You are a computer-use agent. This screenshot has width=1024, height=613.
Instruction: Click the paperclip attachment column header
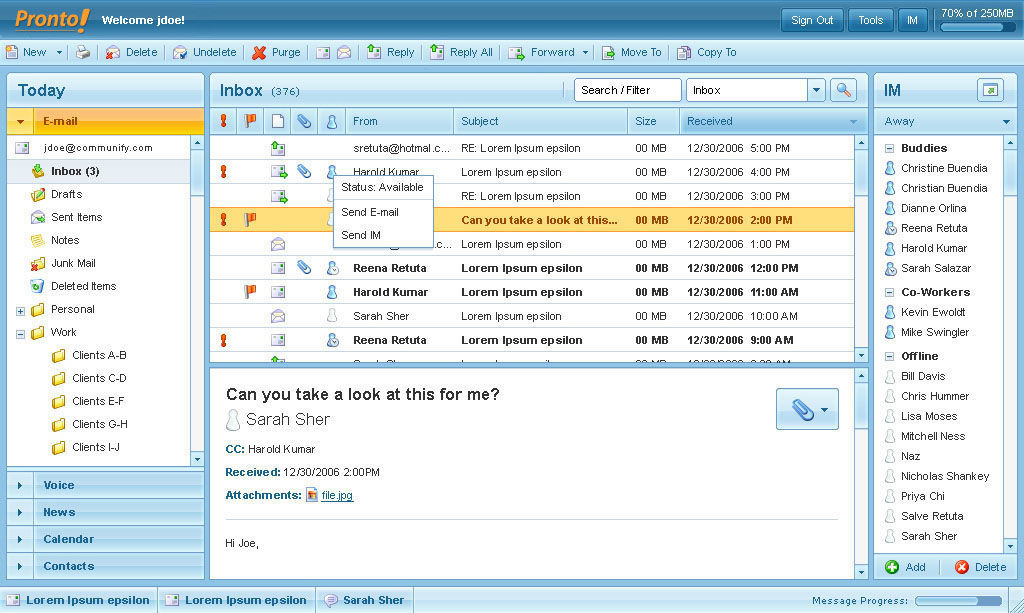(304, 121)
